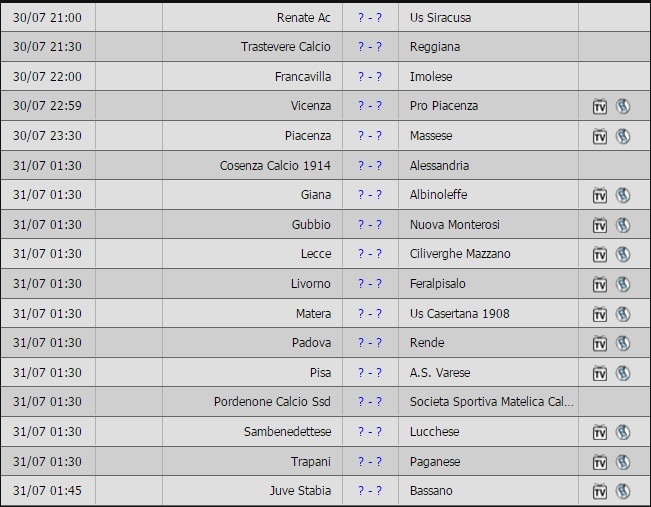Viewport: 651px width, 507px height.
Task: Click the globe icon for Livorno vs Feralpisalo
Action: click(622, 284)
